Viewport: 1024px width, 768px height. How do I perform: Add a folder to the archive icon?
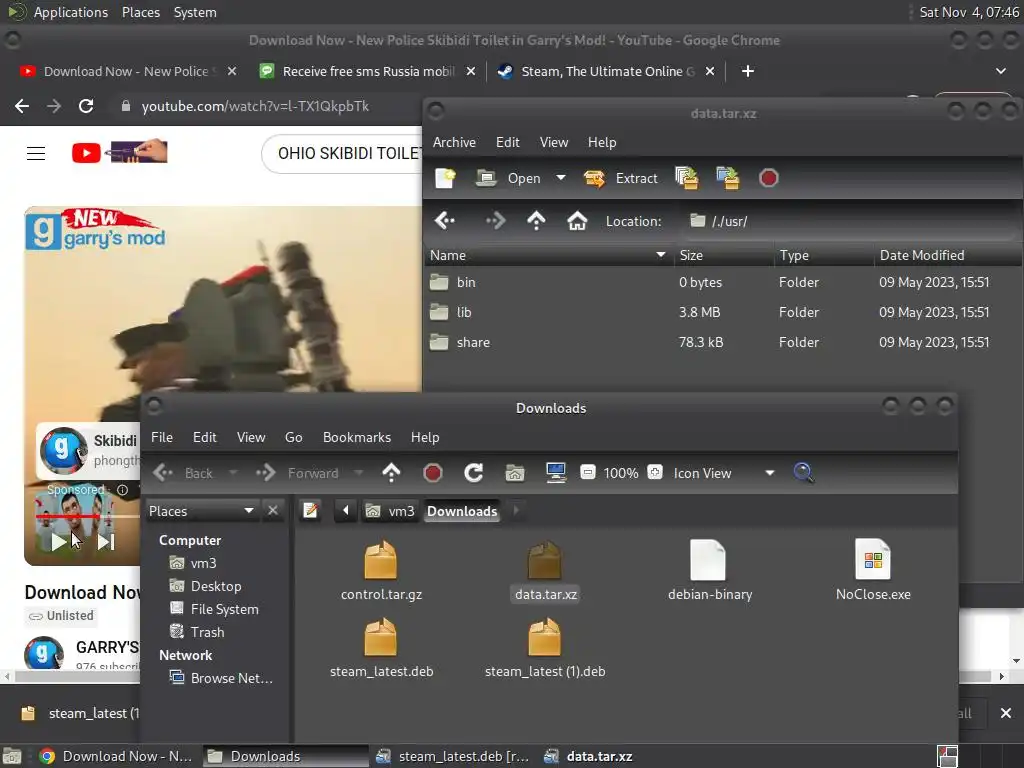[728, 178]
